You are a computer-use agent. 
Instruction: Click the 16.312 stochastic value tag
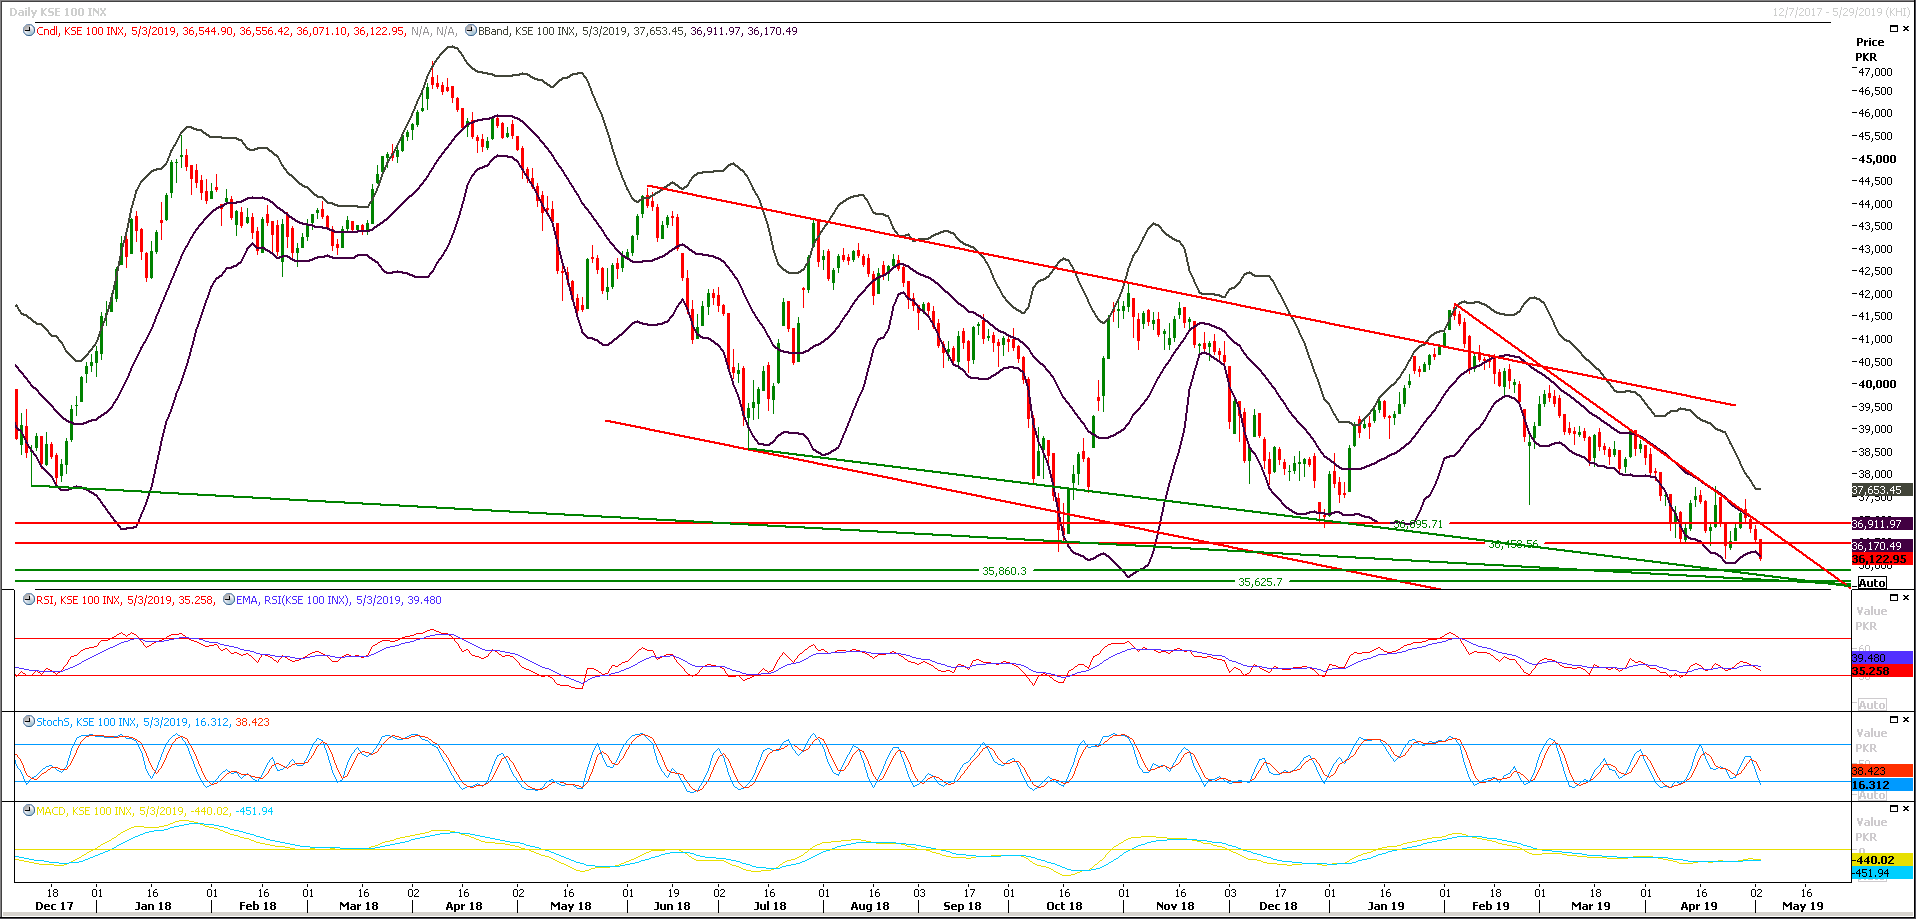pyautogui.click(x=1881, y=785)
